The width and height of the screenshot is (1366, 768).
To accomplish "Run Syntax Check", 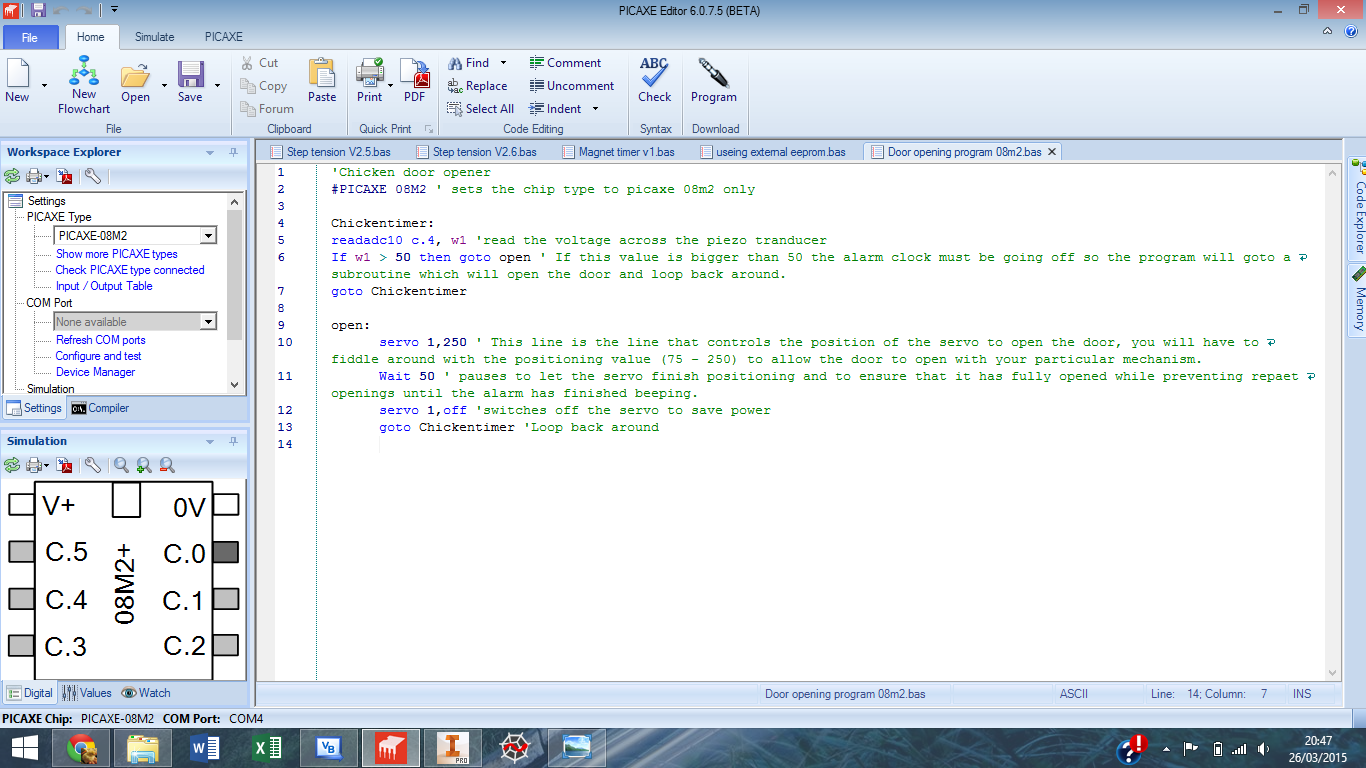I will [x=654, y=80].
